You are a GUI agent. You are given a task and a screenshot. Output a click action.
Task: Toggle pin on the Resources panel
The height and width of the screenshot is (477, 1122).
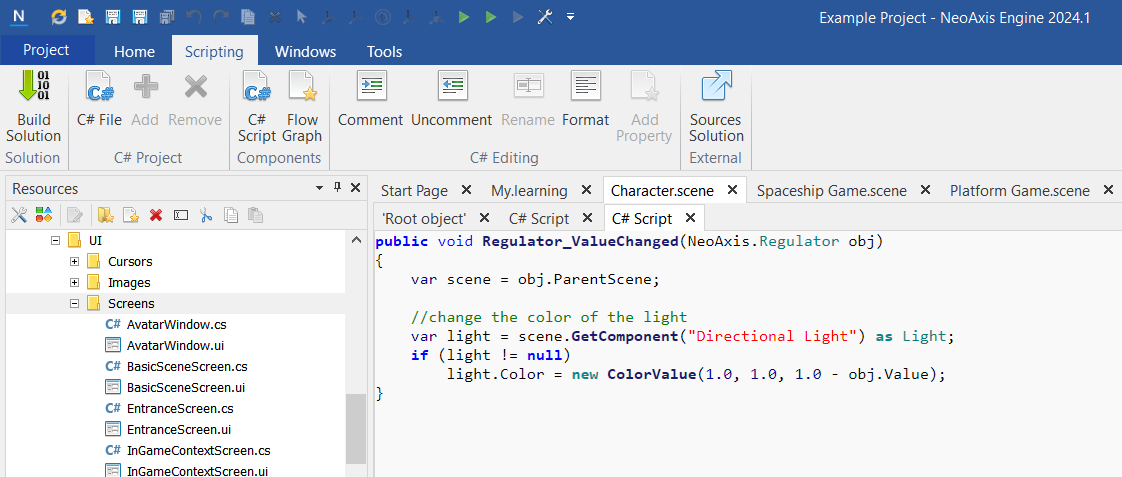point(338,188)
